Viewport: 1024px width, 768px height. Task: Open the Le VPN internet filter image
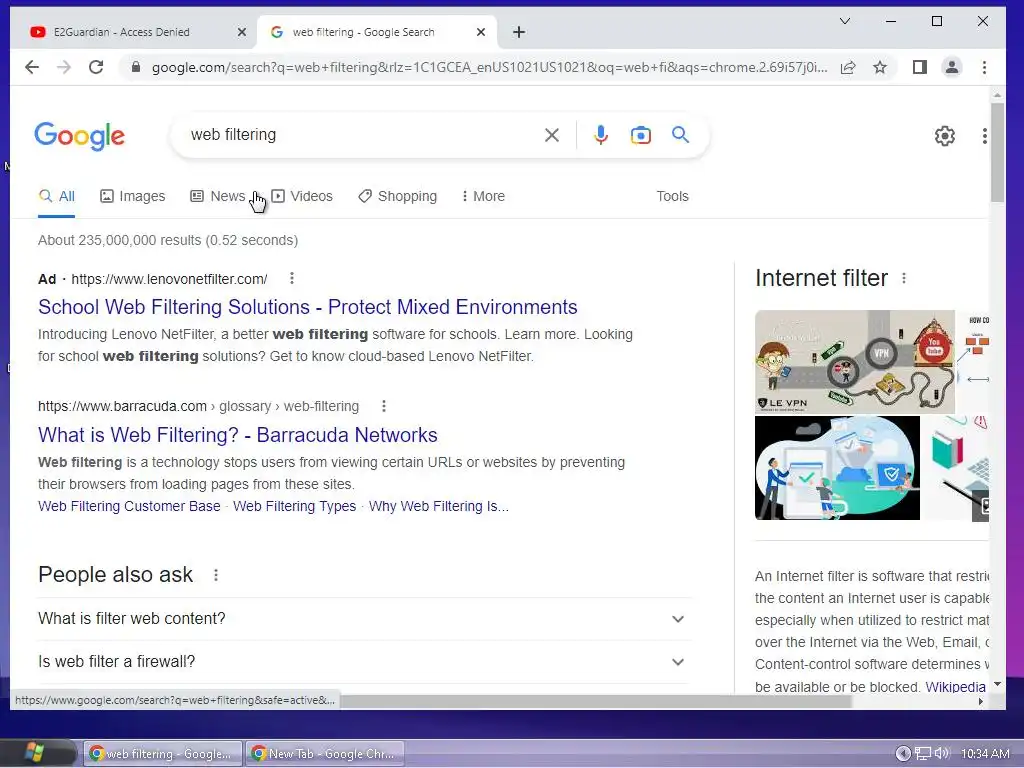coord(855,362)
